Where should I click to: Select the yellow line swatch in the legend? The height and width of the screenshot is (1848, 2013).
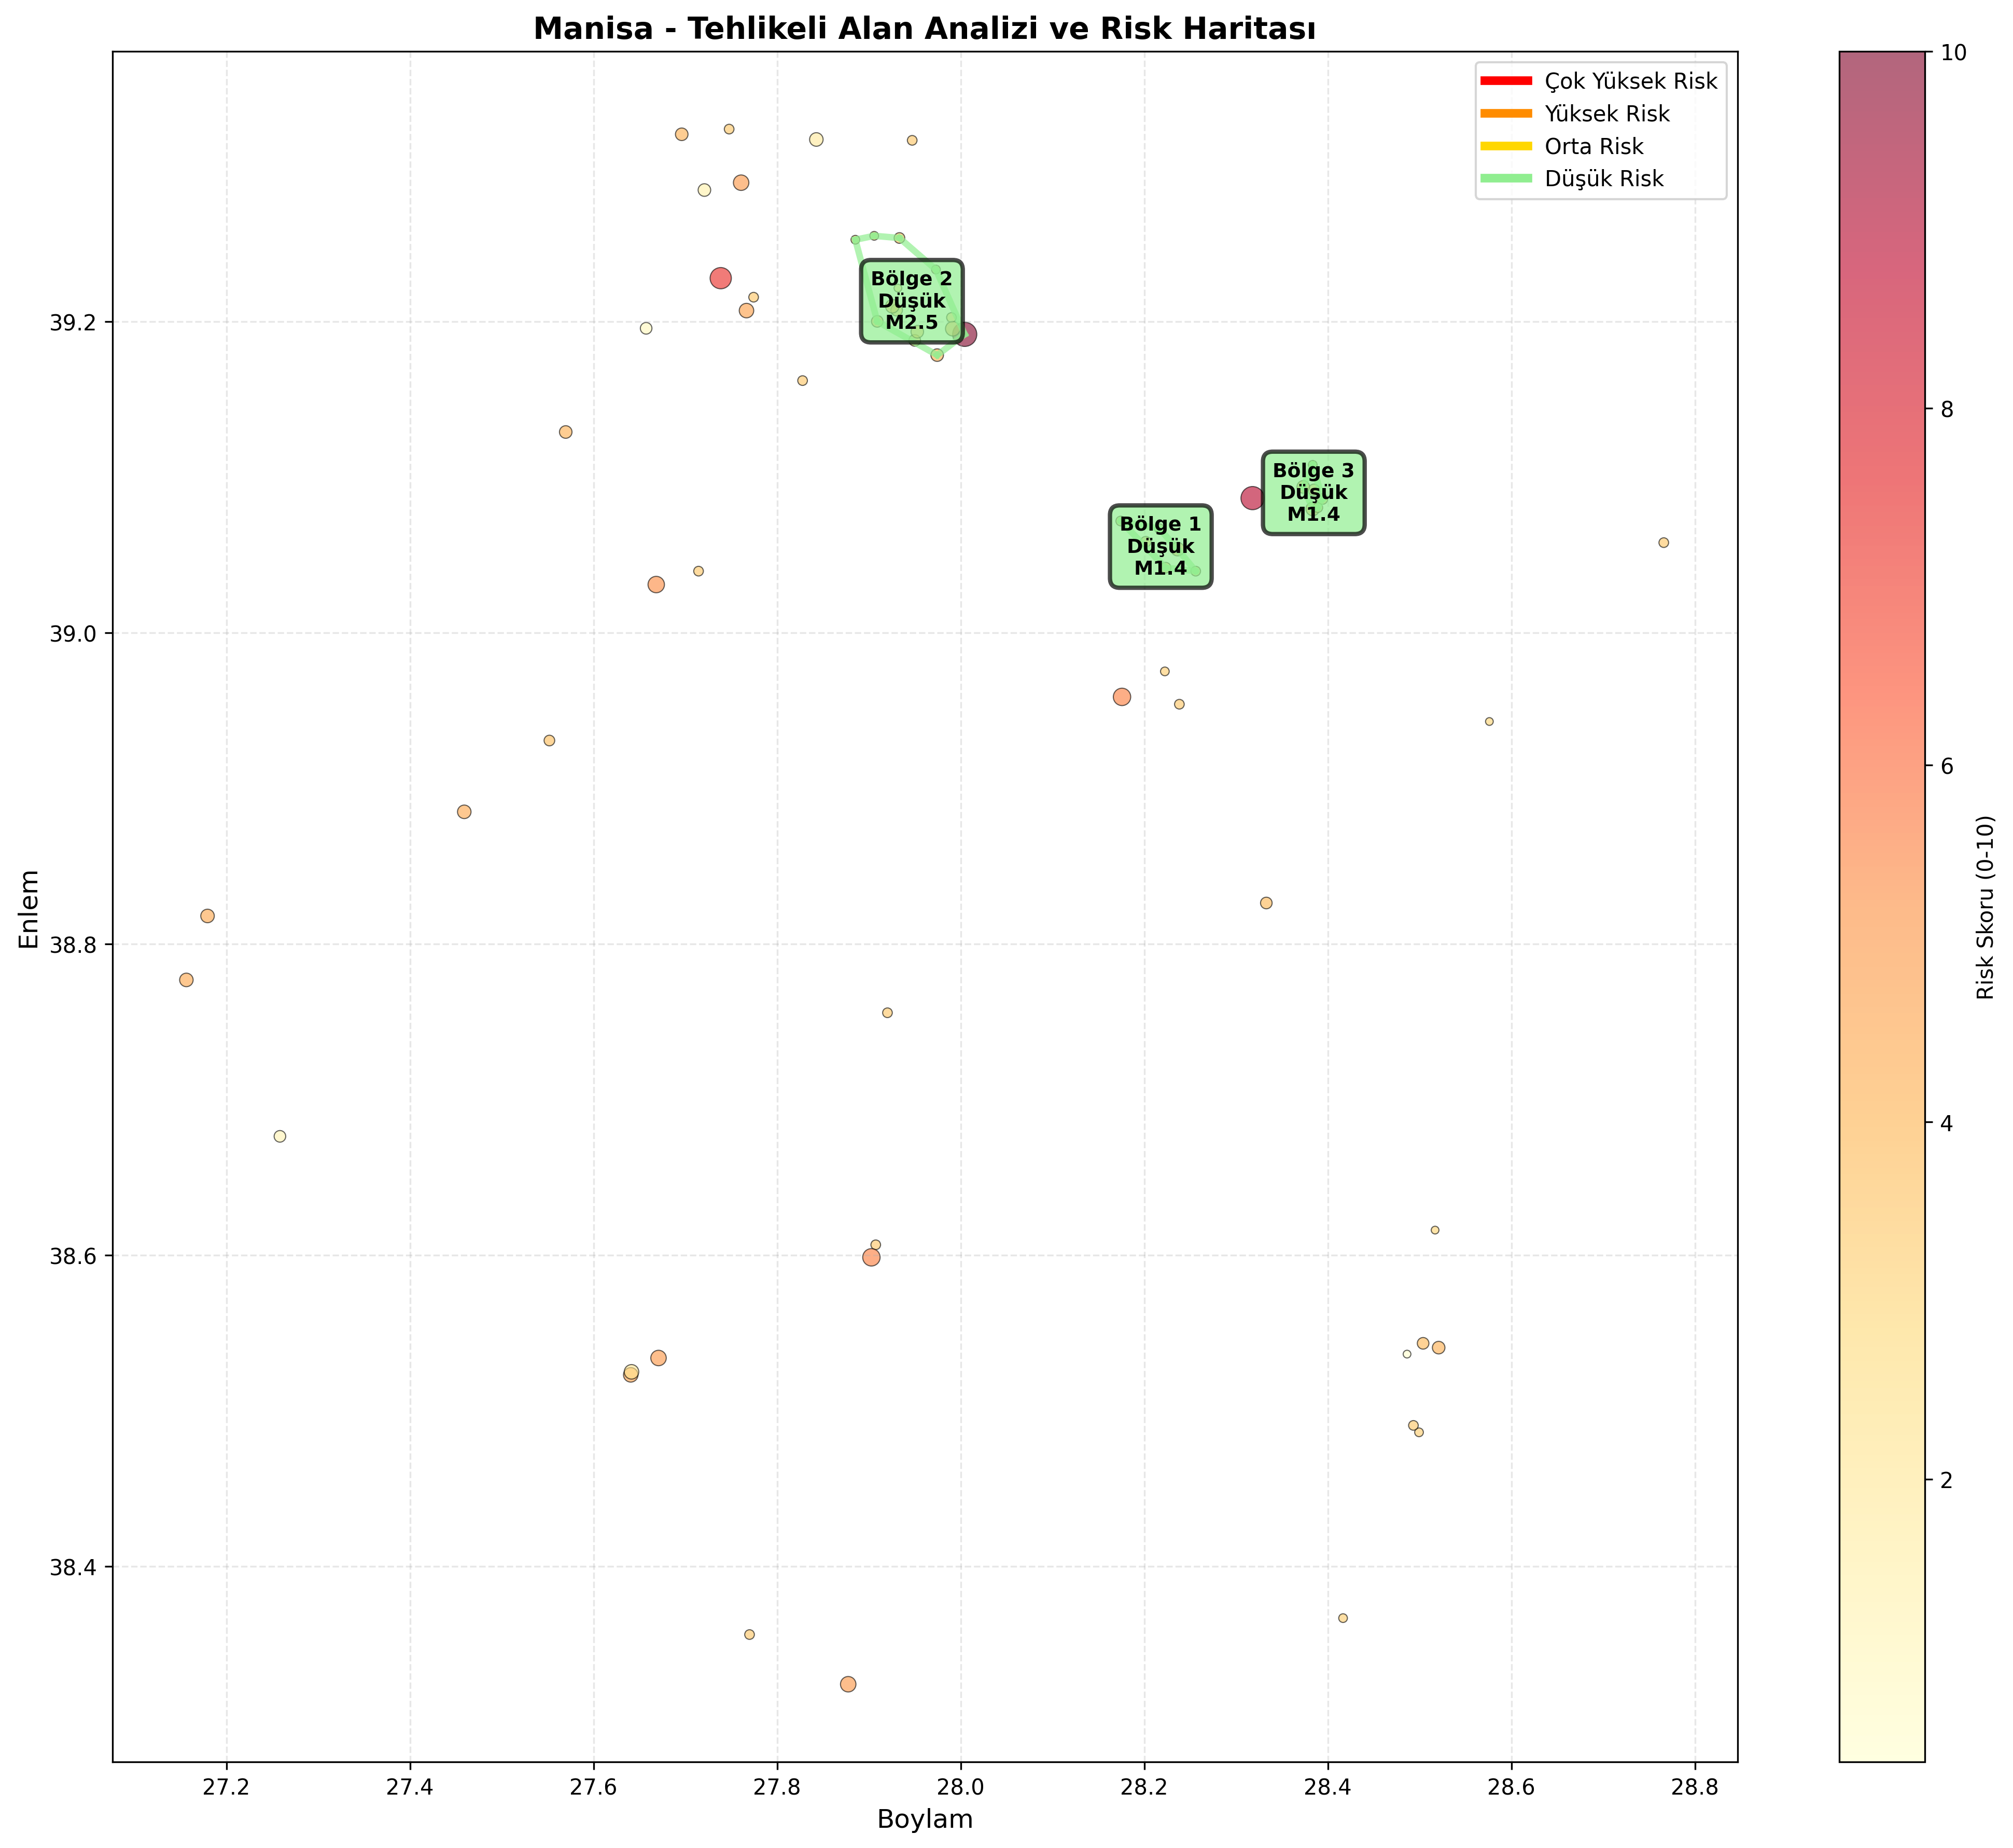pyautogui.click(x=1505, y=146)
